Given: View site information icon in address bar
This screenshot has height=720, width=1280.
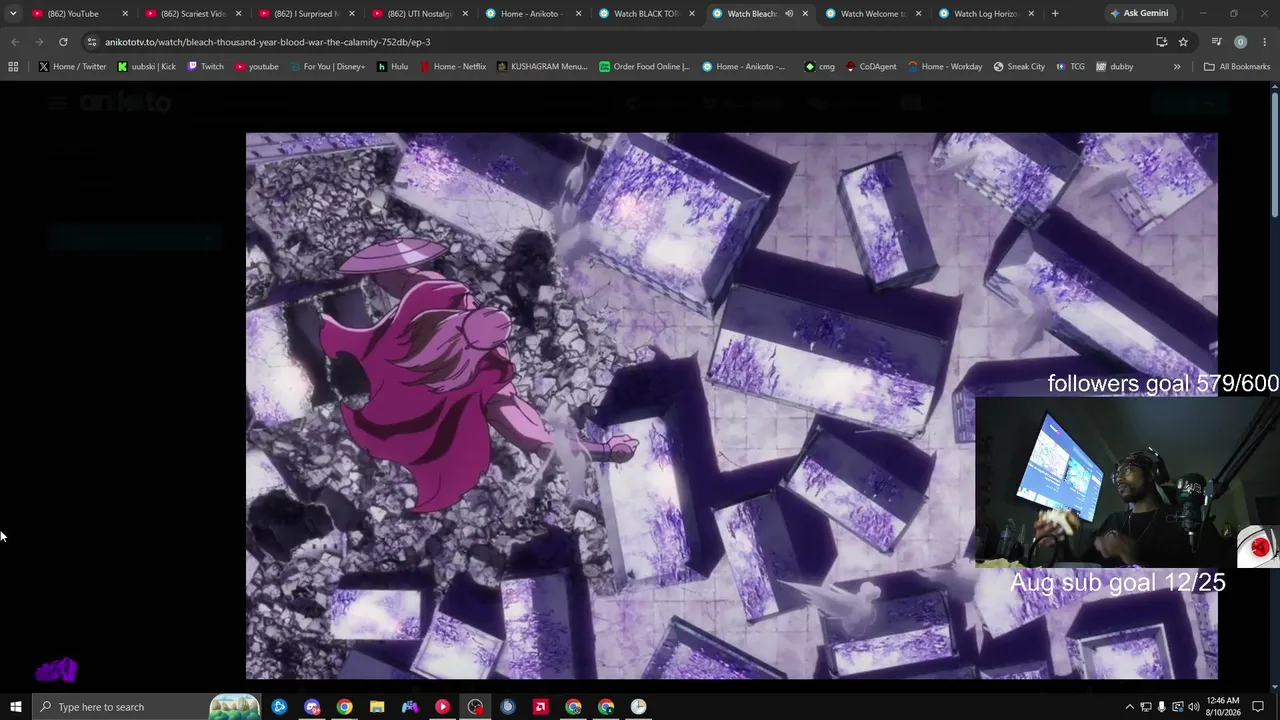Looking at the screenshot, I should click(x=92, y=42).
